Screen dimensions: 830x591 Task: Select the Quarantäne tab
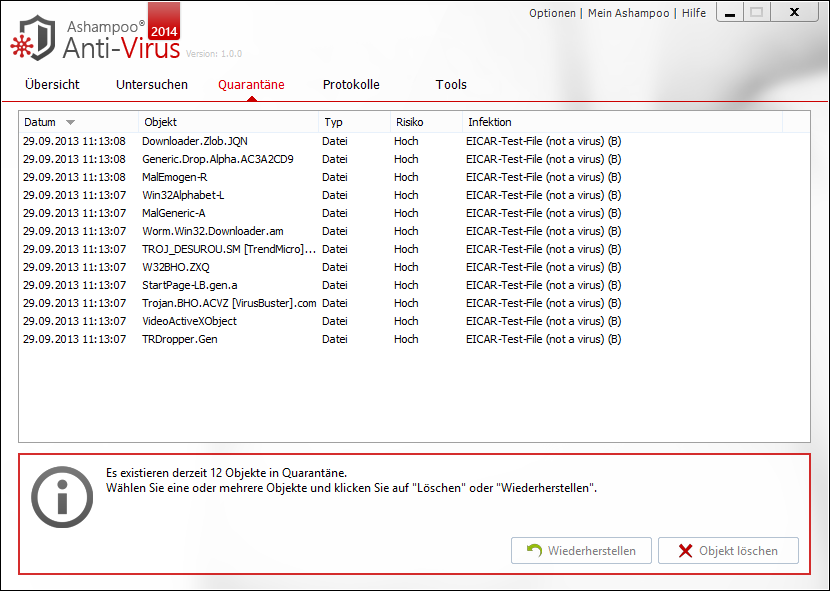click(x=251, y=85)
